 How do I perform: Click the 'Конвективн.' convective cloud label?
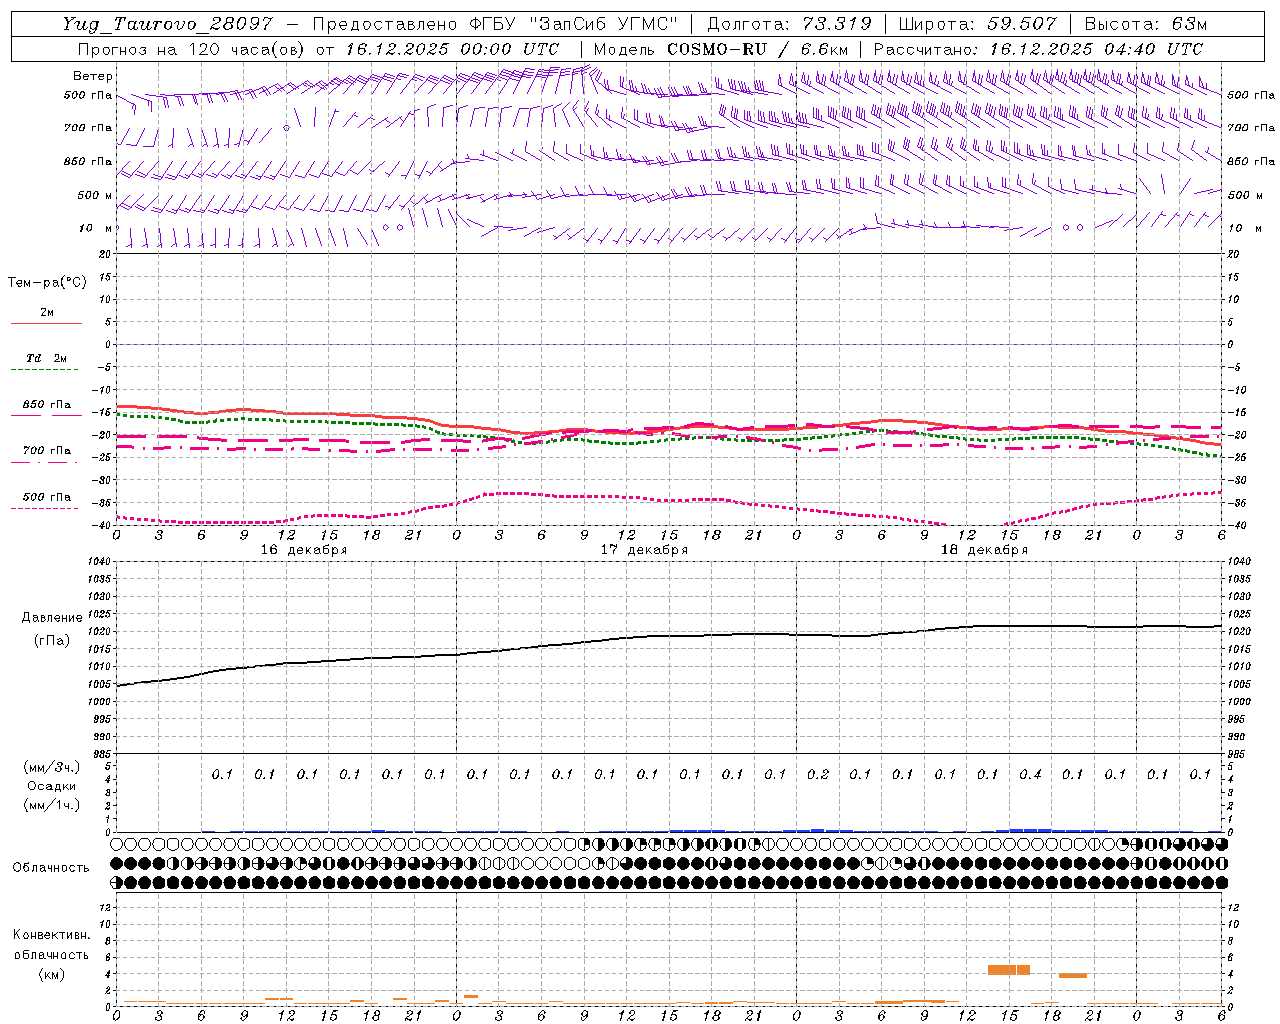pos(52,935)
